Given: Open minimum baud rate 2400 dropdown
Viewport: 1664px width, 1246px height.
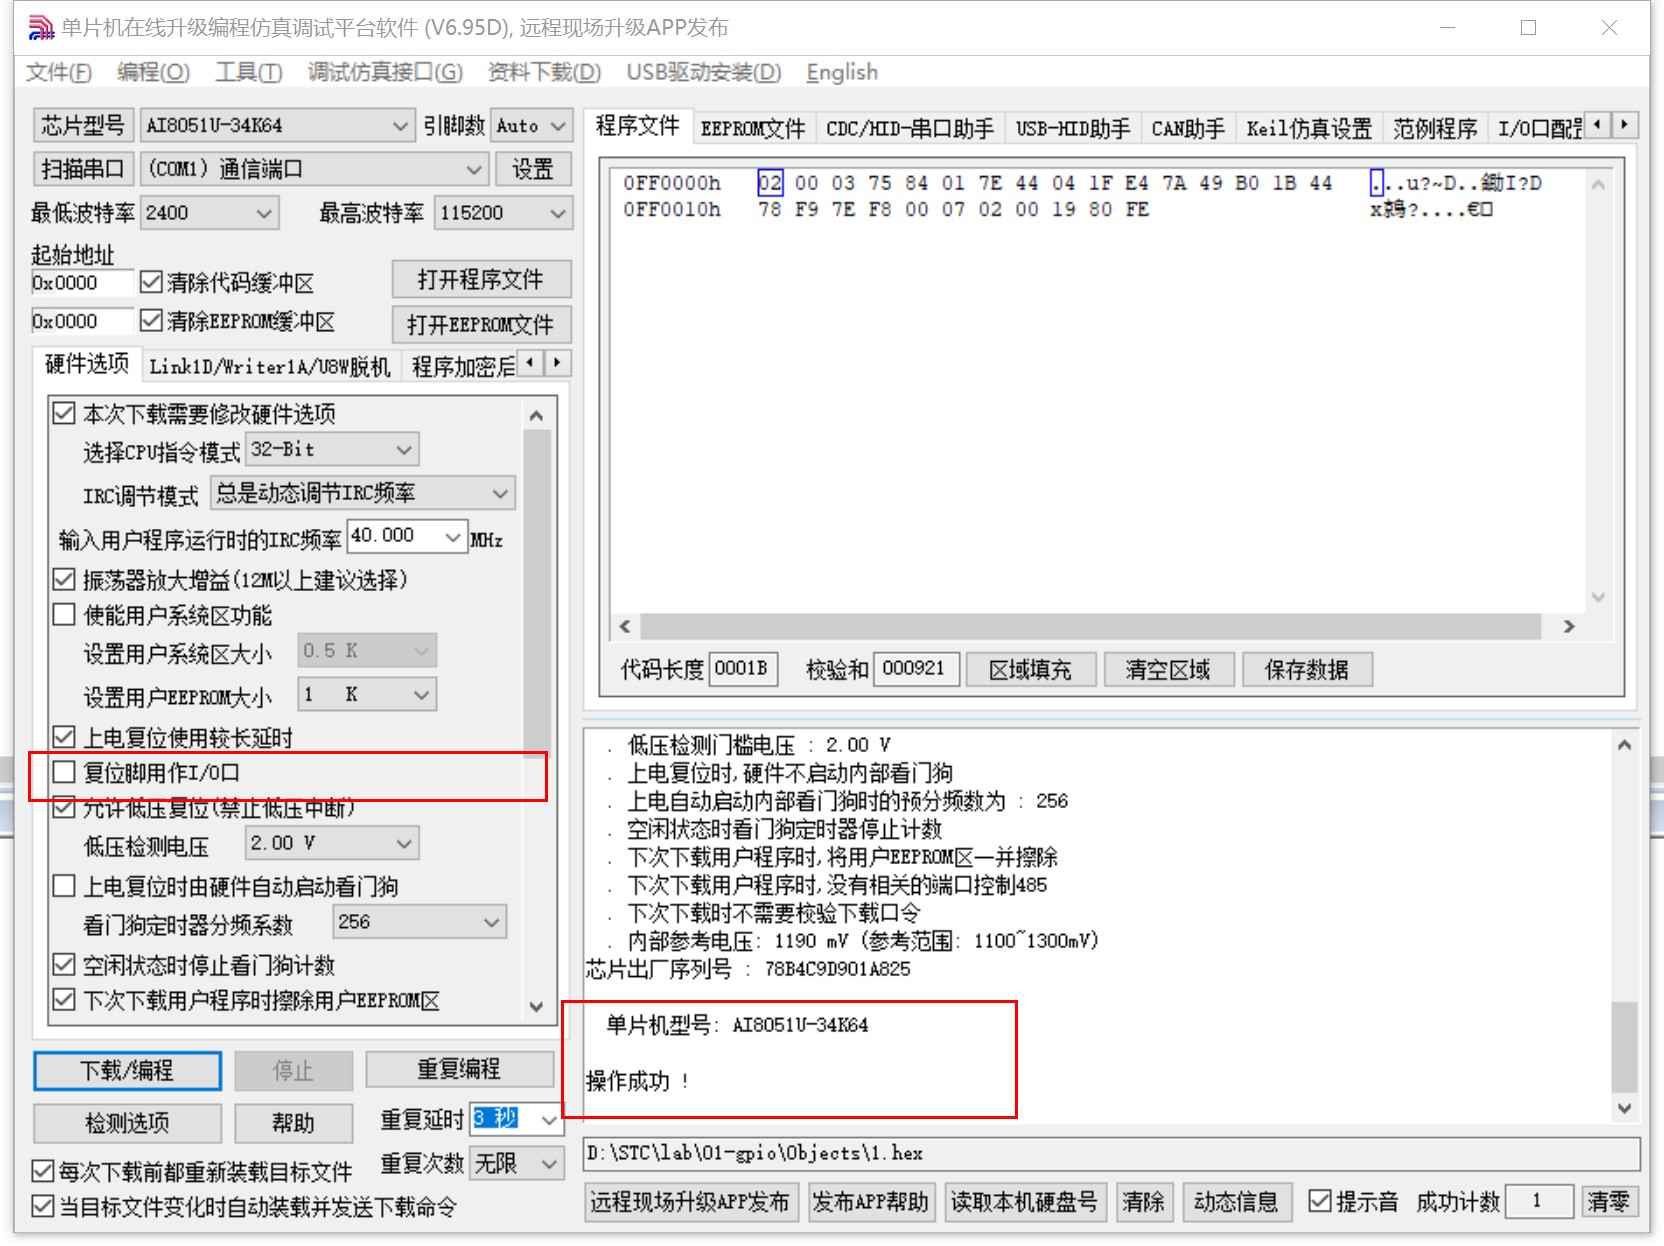Looking at the screenshot, I should click(209, 213).
